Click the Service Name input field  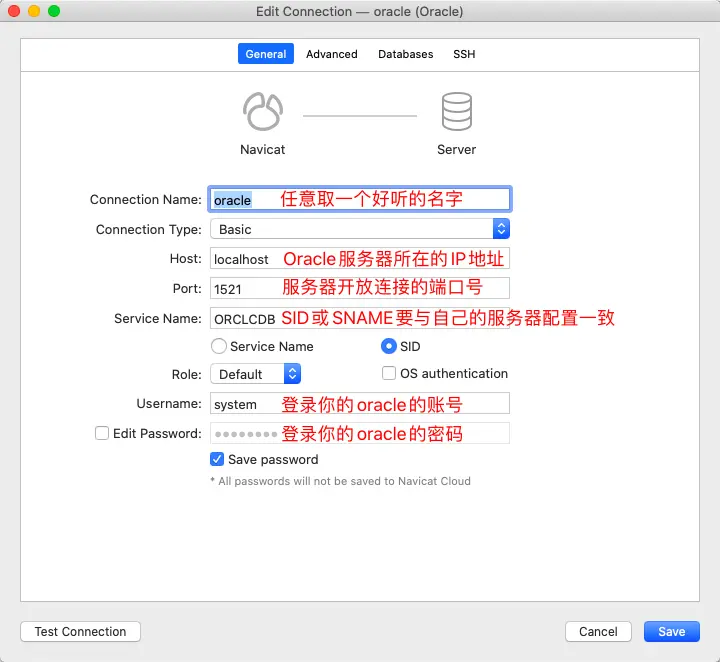coord(360,318)
